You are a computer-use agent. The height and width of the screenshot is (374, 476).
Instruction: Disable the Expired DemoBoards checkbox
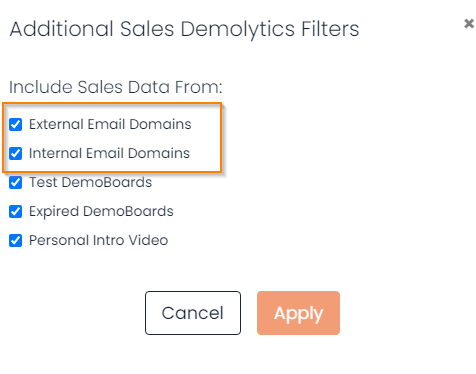click(15, 211)
